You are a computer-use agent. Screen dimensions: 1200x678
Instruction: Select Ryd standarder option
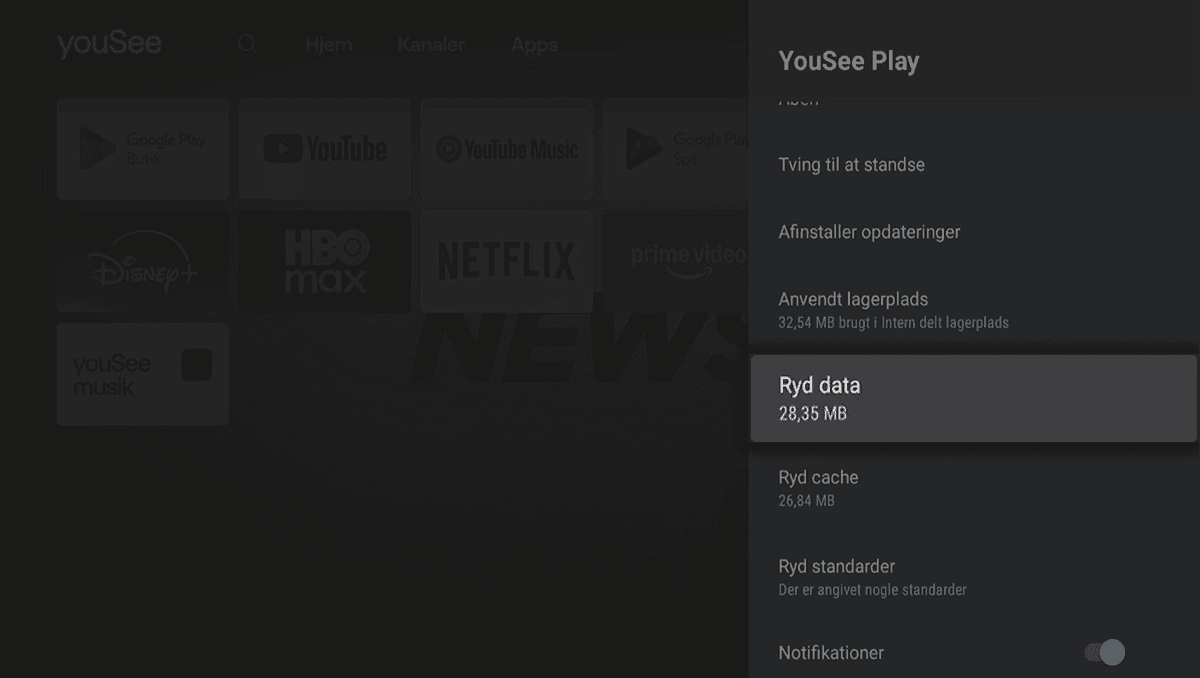click(x=836, y=576)
